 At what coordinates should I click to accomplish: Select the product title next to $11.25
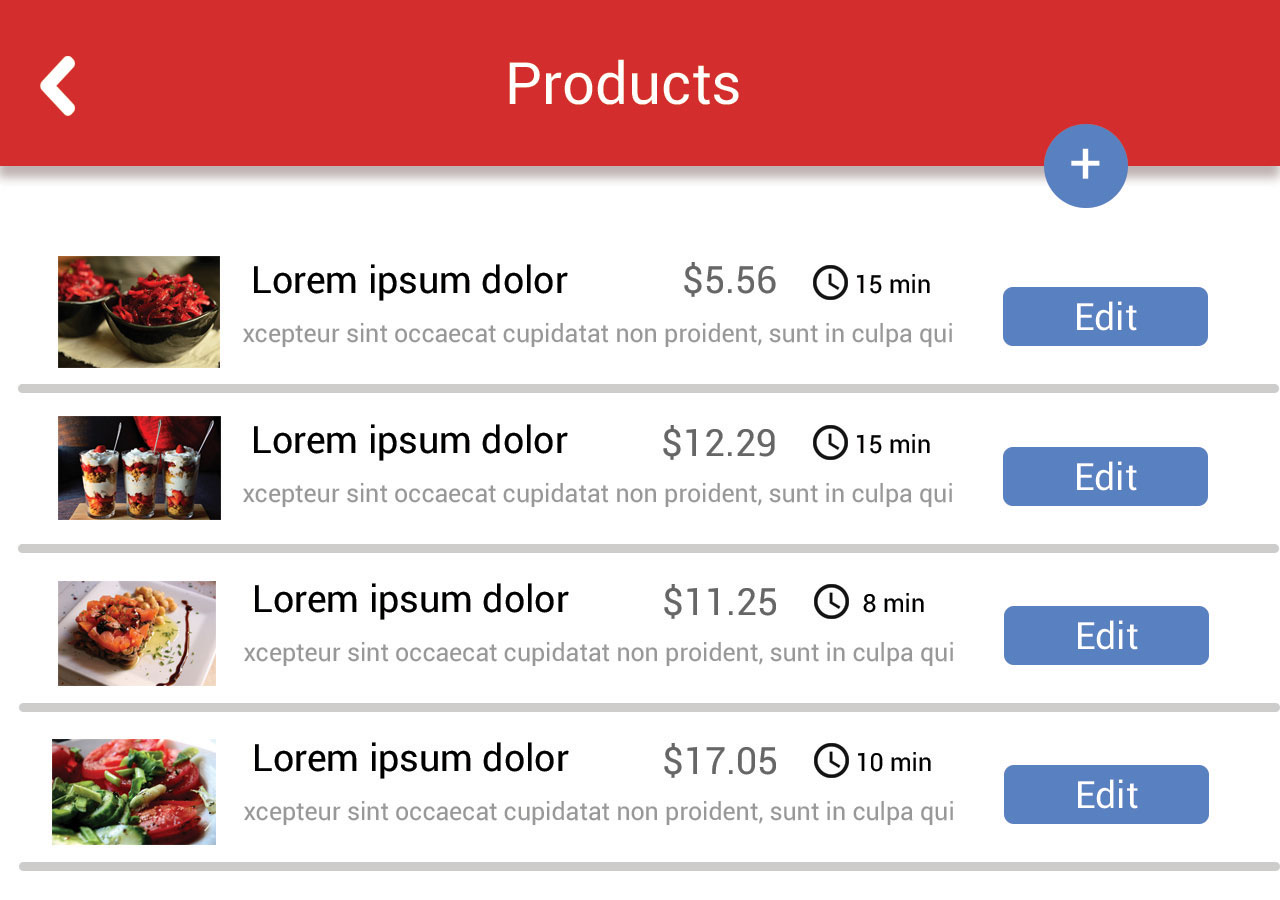tap(410, 600)
